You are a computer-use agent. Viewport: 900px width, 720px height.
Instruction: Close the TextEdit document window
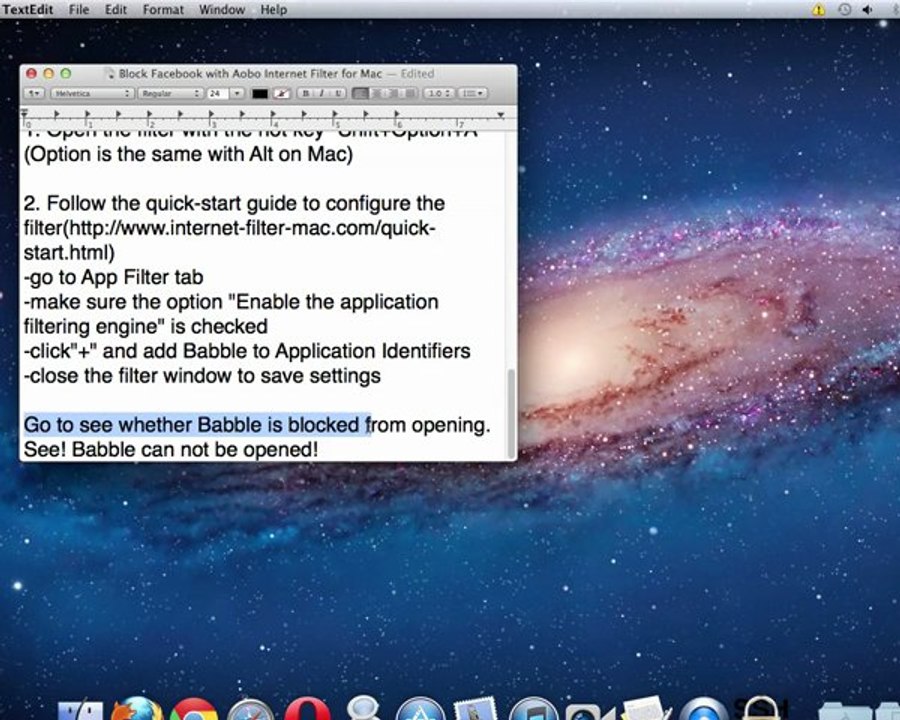pos(32,73)
